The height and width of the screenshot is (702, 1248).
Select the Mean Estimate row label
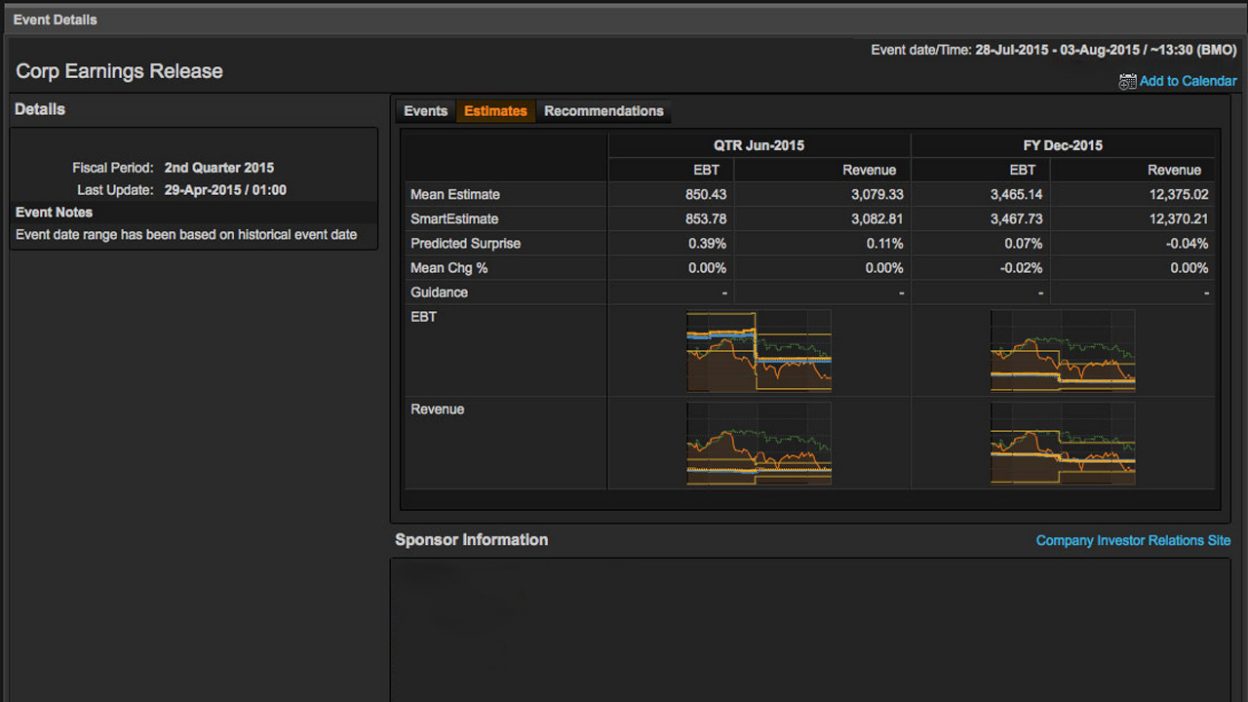point(455,194)
